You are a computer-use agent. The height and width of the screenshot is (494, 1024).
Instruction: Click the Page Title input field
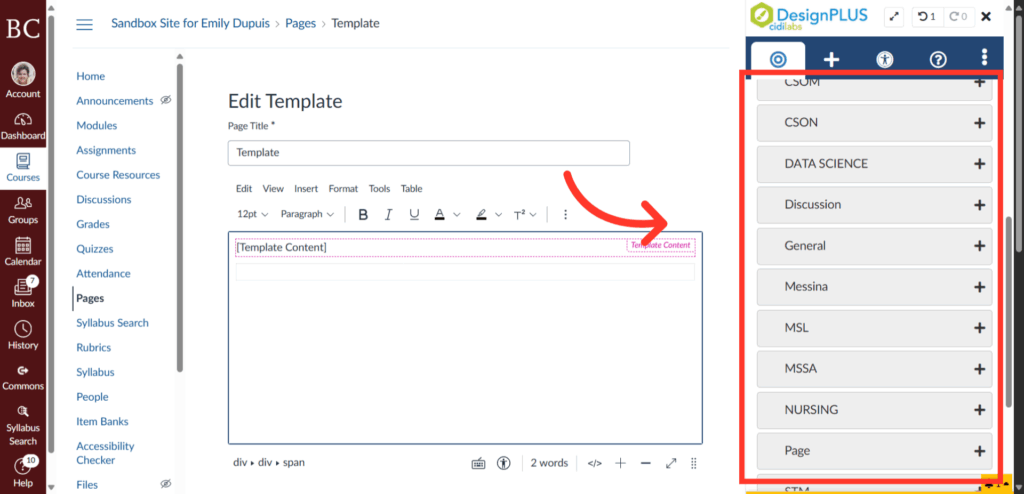428,153
